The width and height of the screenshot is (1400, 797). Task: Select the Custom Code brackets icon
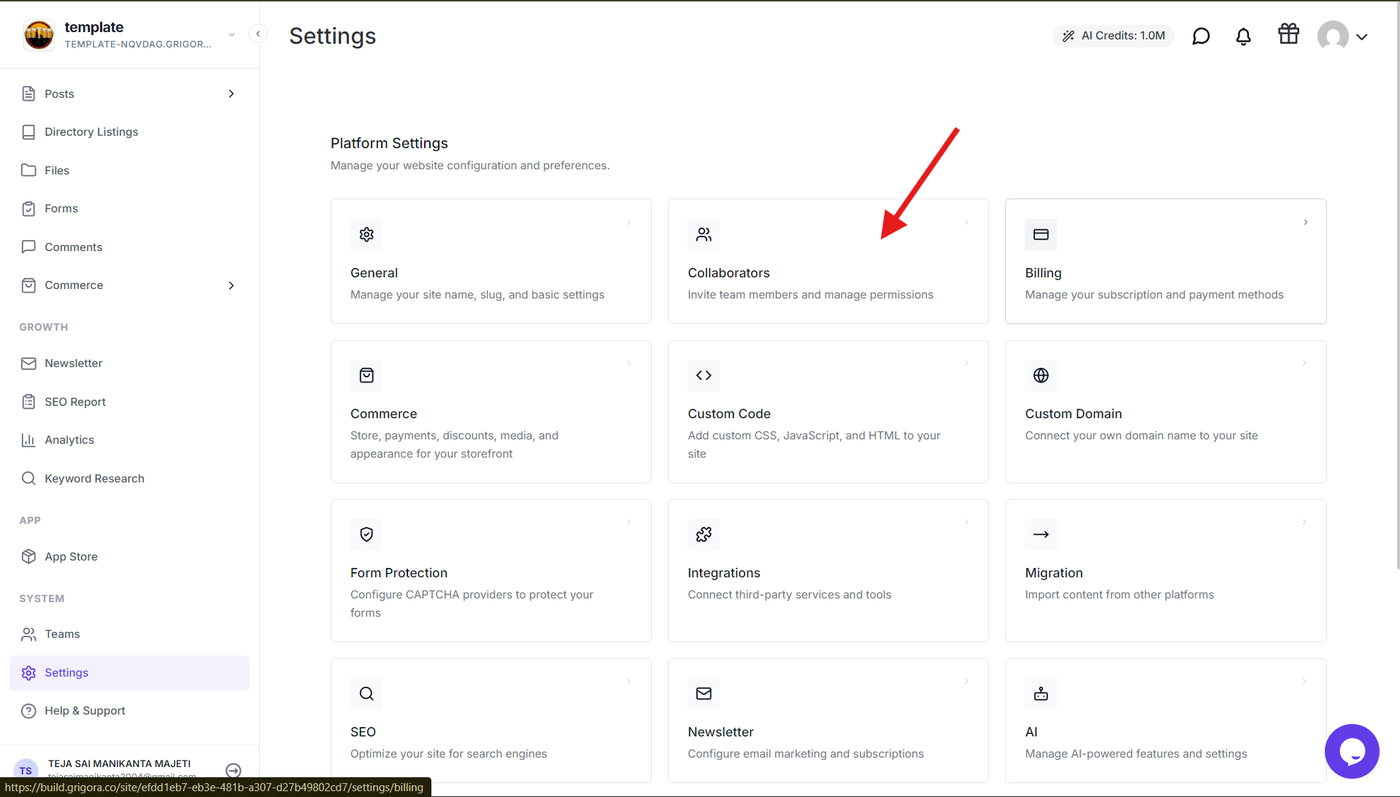pos(704,375)
